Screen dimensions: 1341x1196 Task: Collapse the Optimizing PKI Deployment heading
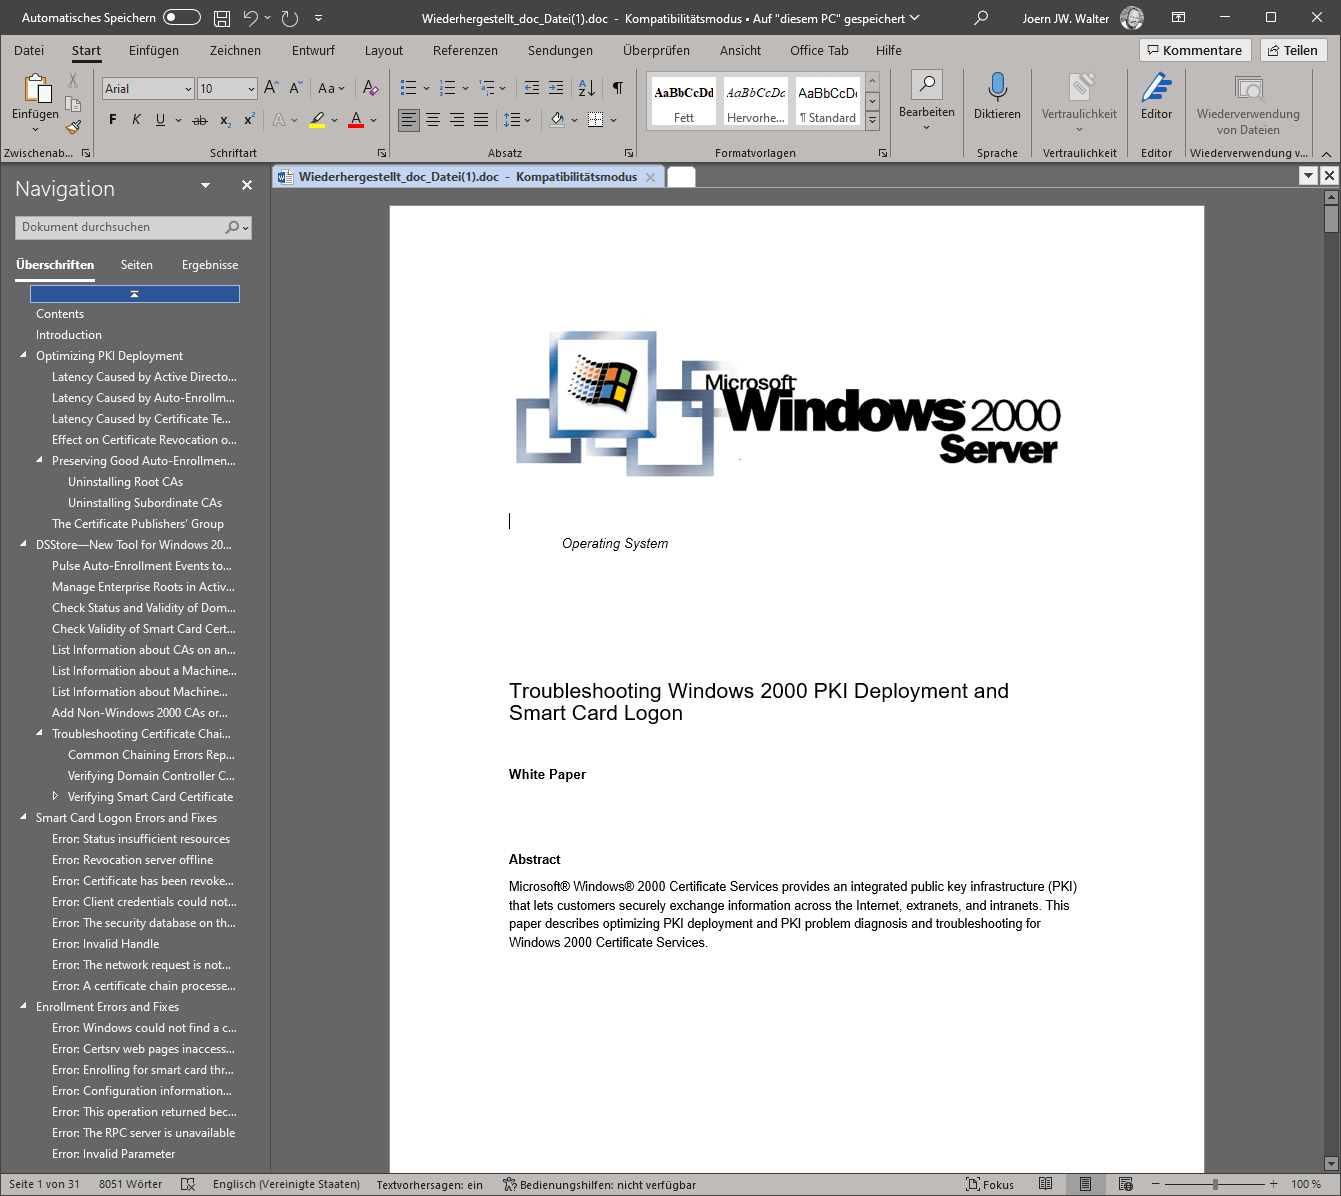click(24, 355)
